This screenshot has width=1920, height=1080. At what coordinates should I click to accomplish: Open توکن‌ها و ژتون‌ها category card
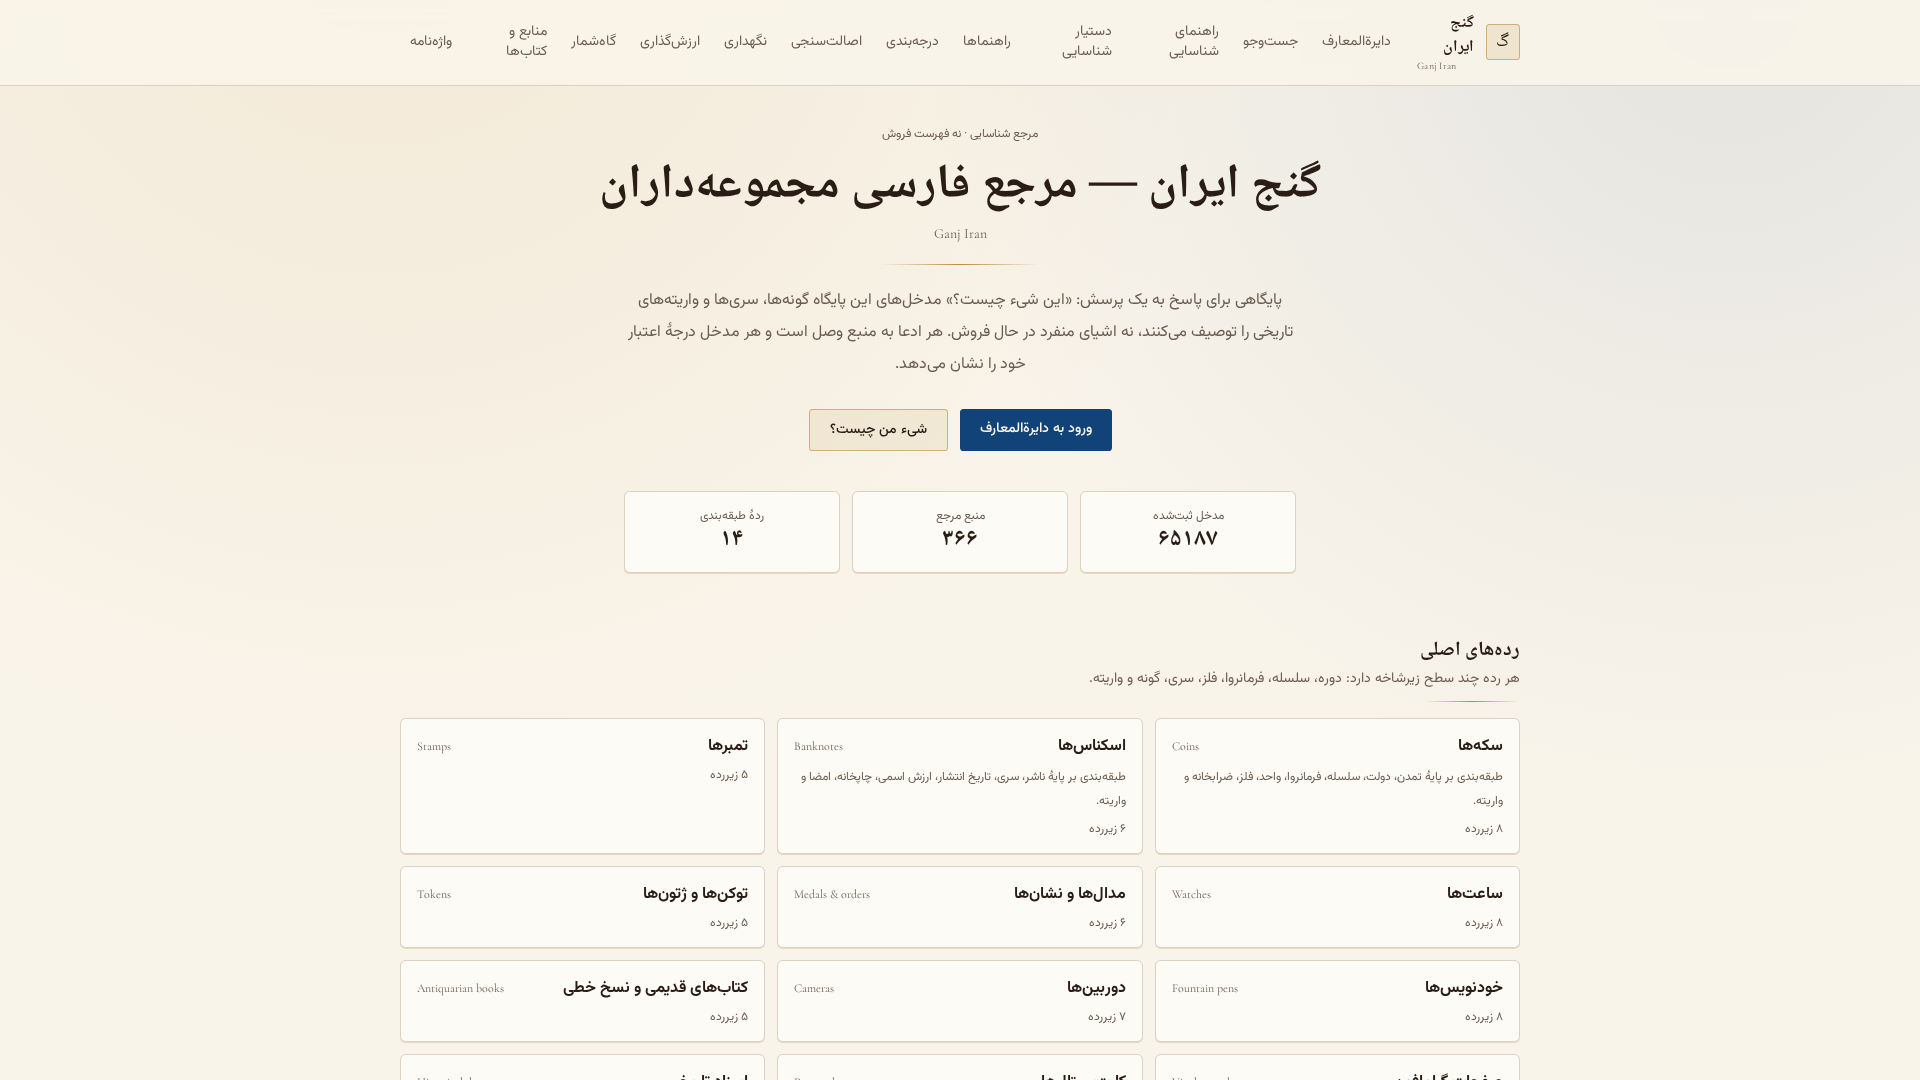[x=582, y=907]
